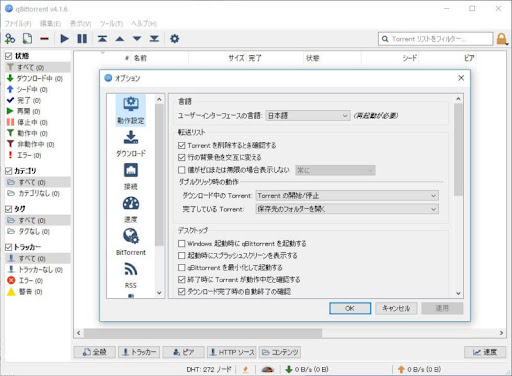Open the 日本語 language dropdown
The height and width of the screenshot is (376, 512).
tap(308, 116)
